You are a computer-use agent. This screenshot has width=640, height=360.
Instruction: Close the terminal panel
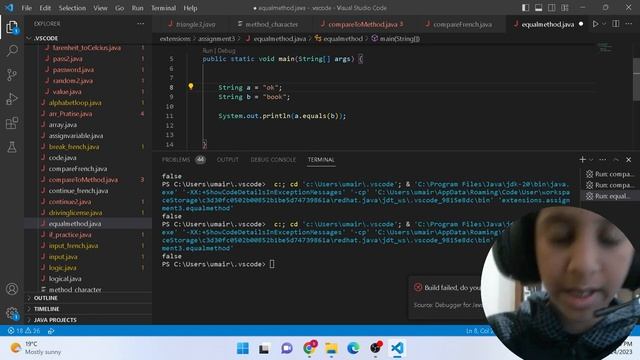(x=629, y=160)
